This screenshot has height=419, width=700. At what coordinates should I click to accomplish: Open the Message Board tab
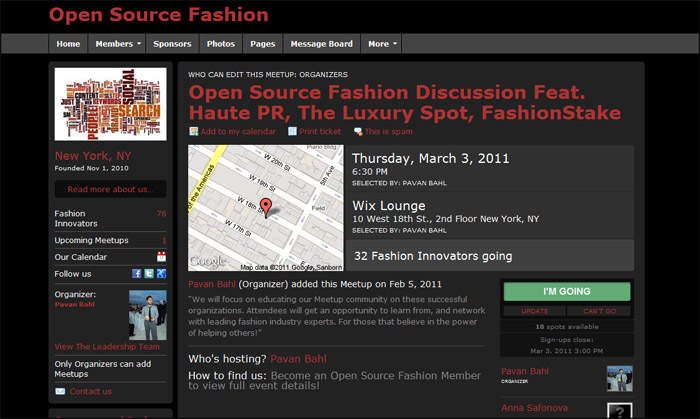(x=321, y=44)
